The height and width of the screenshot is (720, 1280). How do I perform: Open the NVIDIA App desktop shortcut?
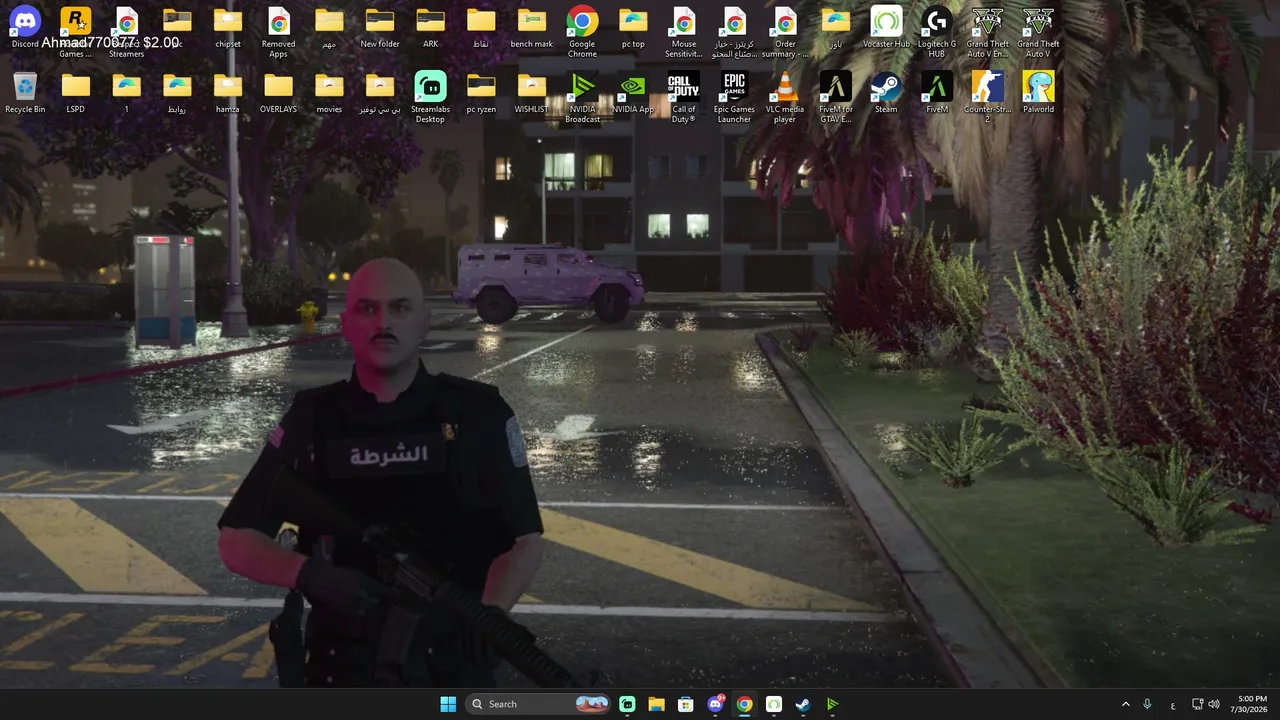(x=633, y=93)
